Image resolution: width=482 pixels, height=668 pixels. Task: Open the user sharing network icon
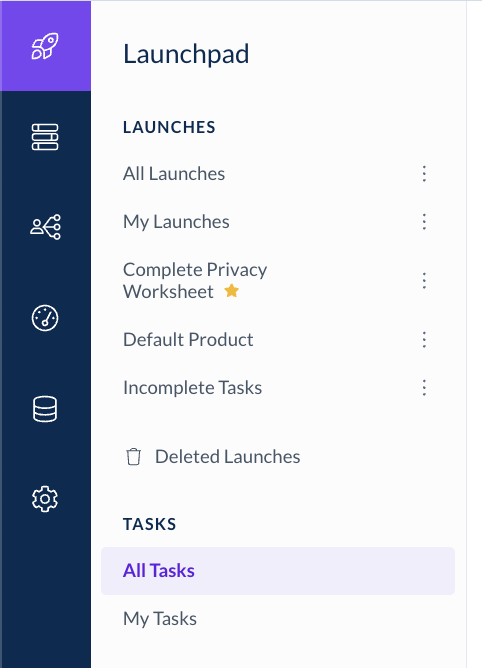click(45, 227)
